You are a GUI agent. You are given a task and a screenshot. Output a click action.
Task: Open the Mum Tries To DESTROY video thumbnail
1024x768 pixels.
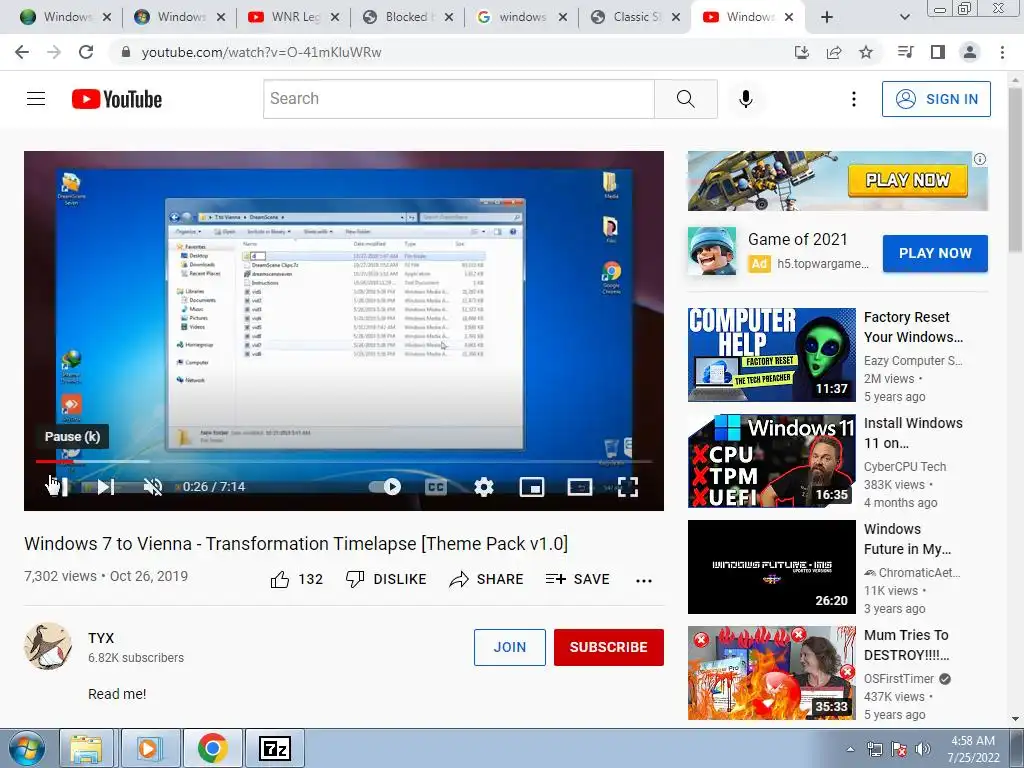click(772, 673)
